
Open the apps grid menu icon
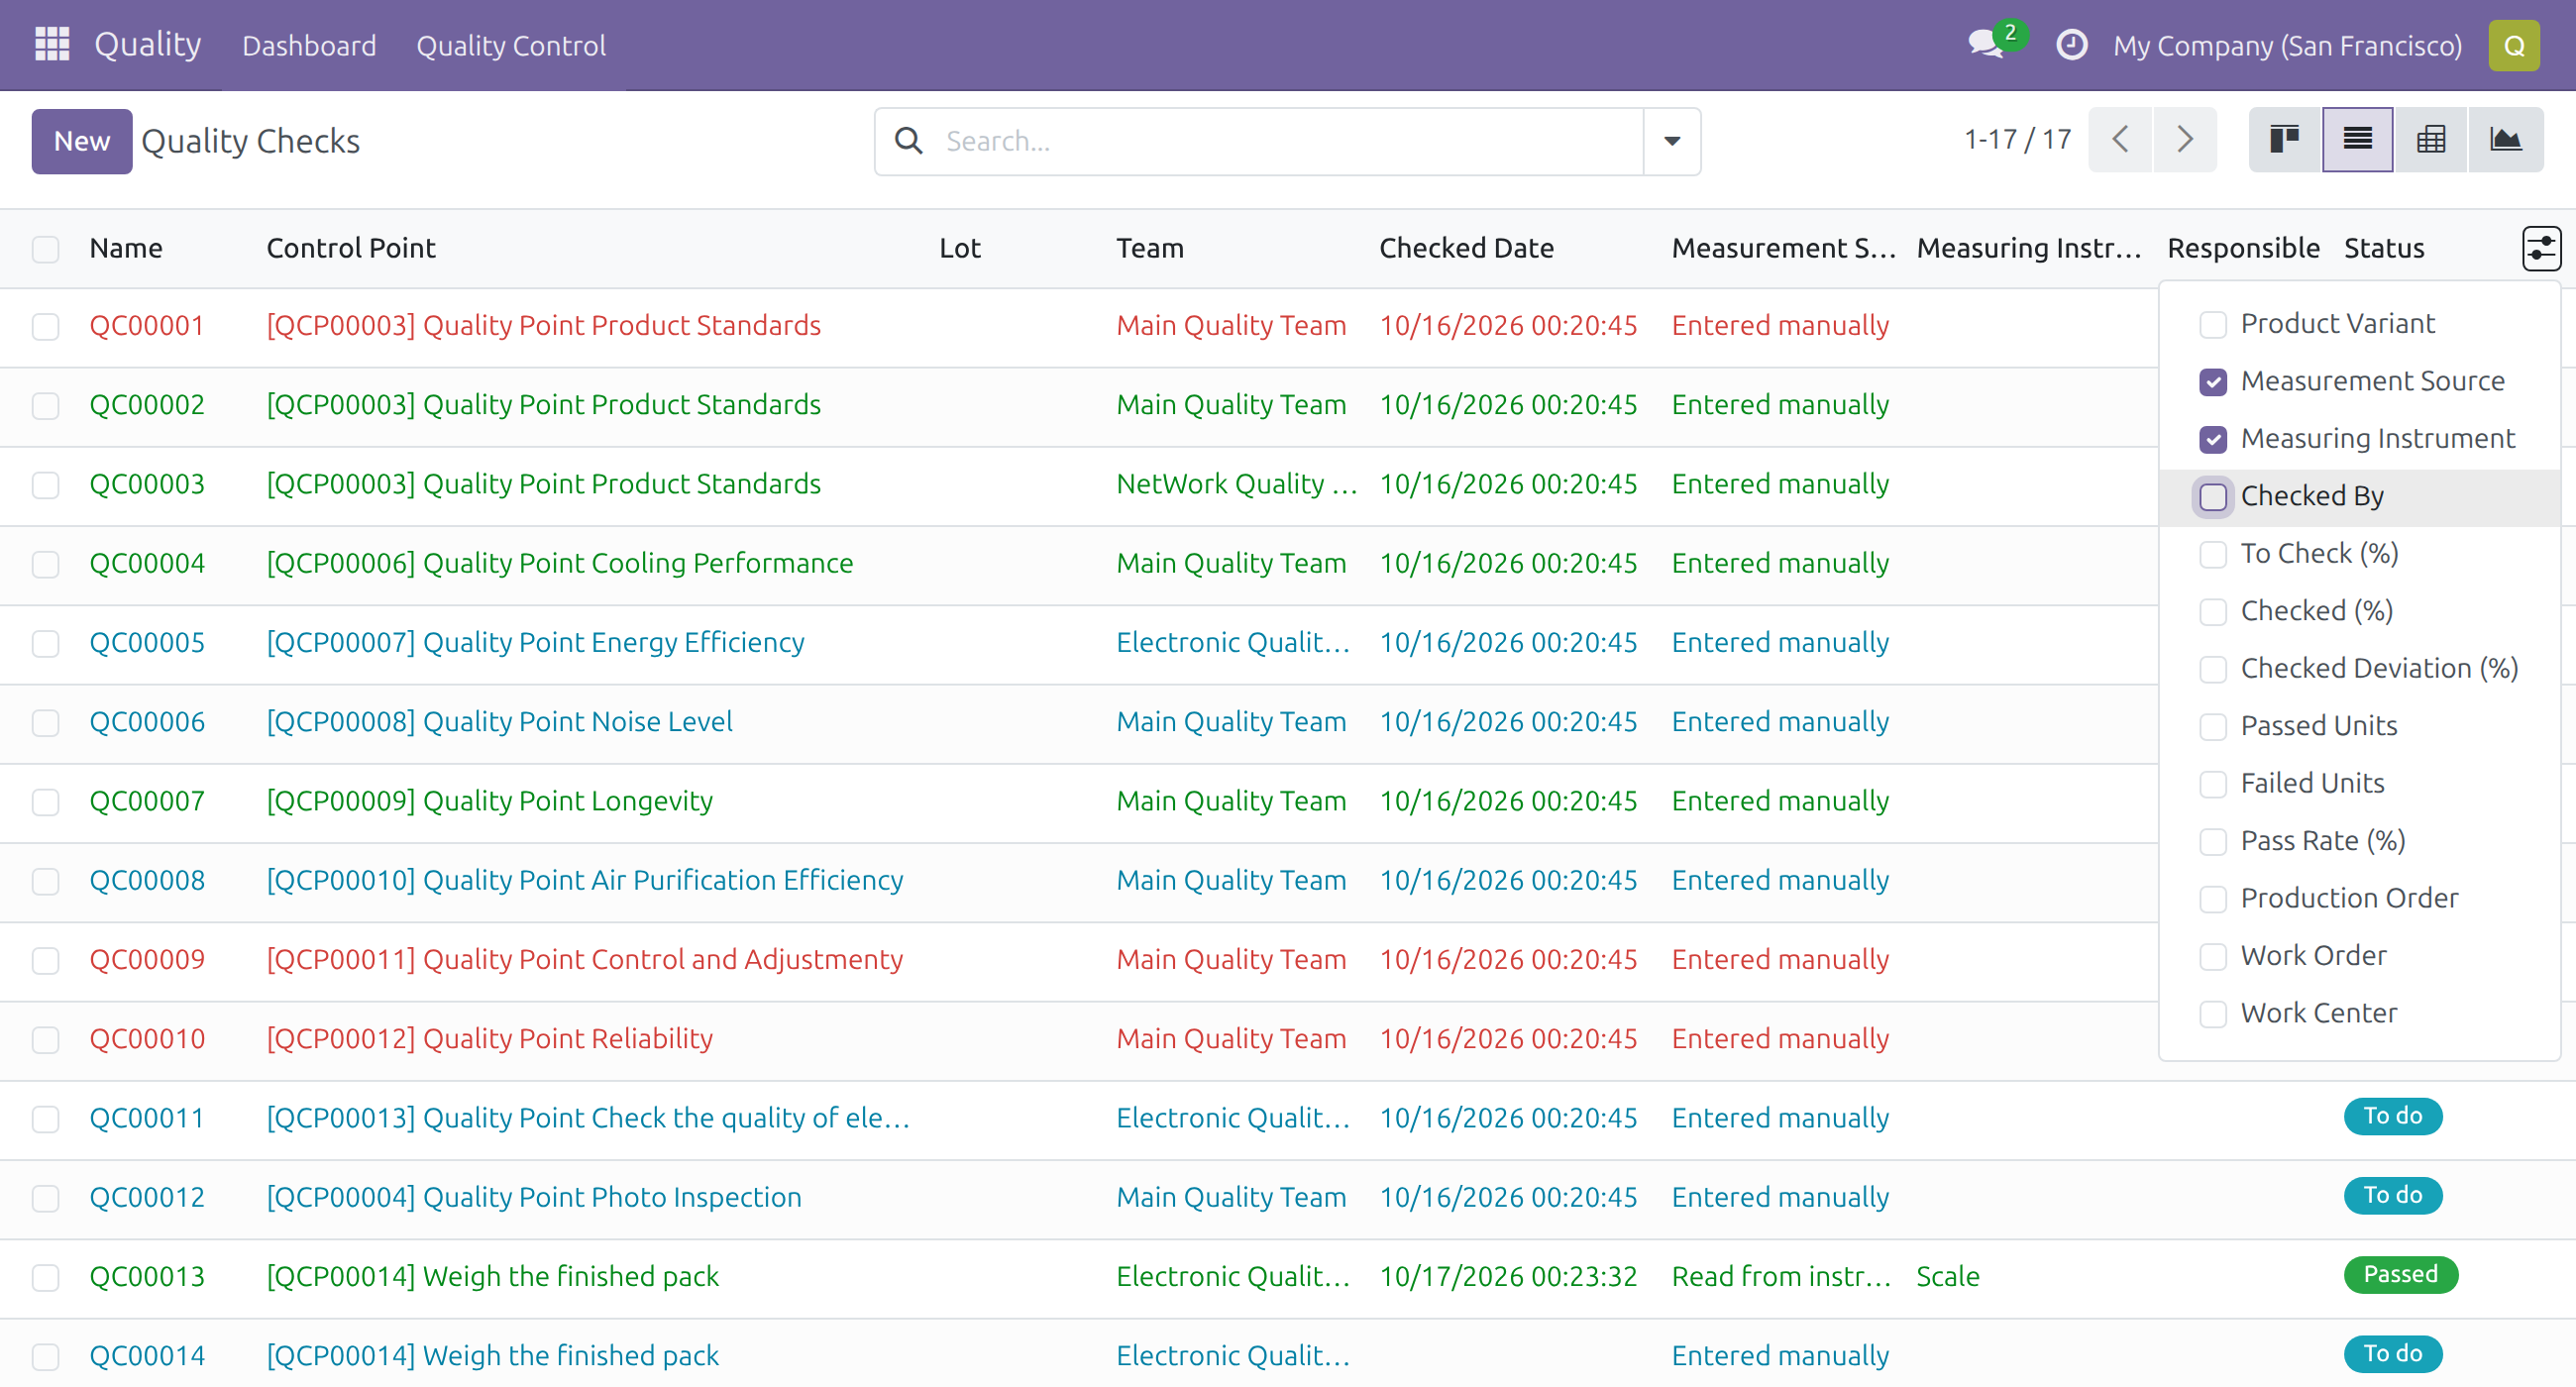(x=51, y=45)
